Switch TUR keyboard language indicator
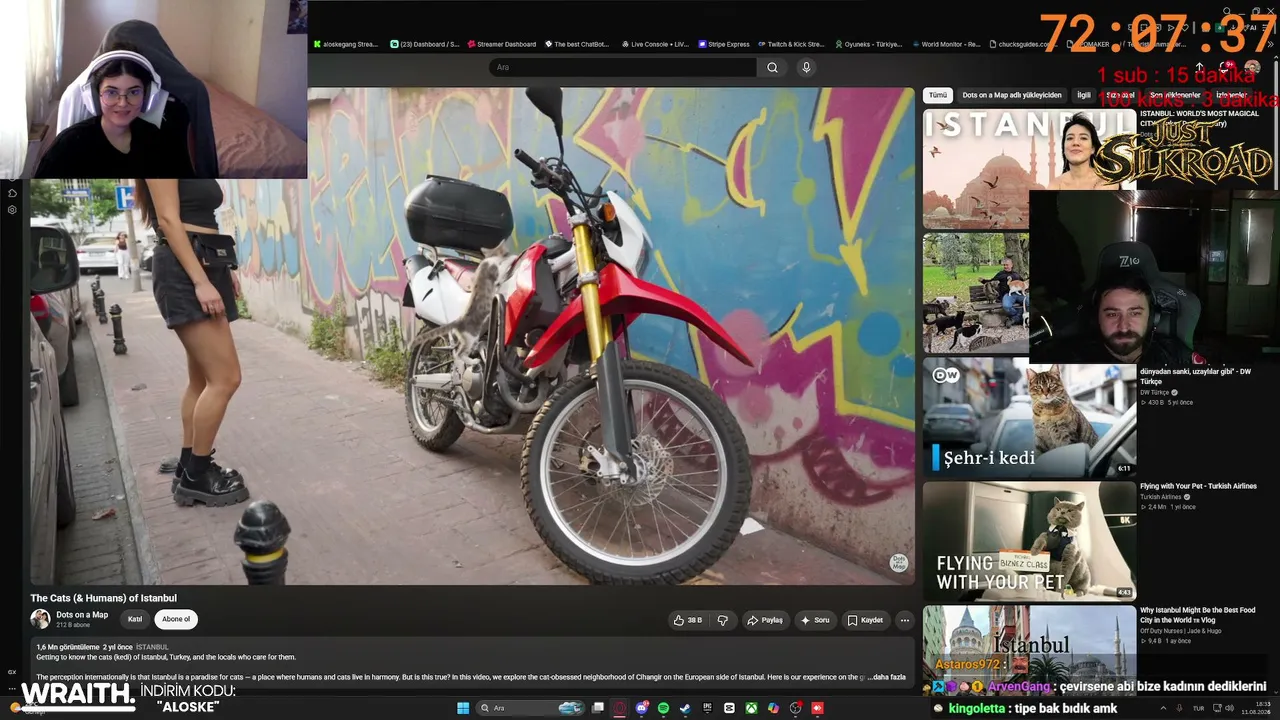The image size is (1280, 720). [1198, 708]
